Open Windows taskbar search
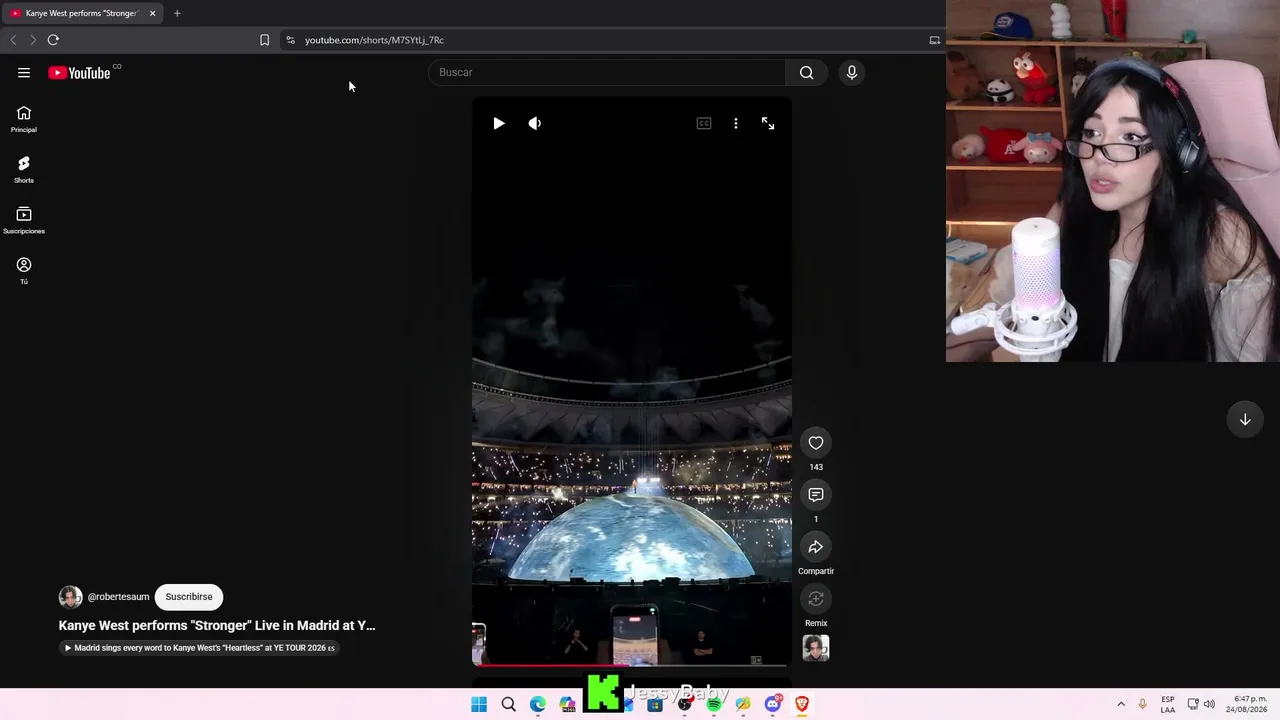1280x720 pixels. (x=508, y=704)
